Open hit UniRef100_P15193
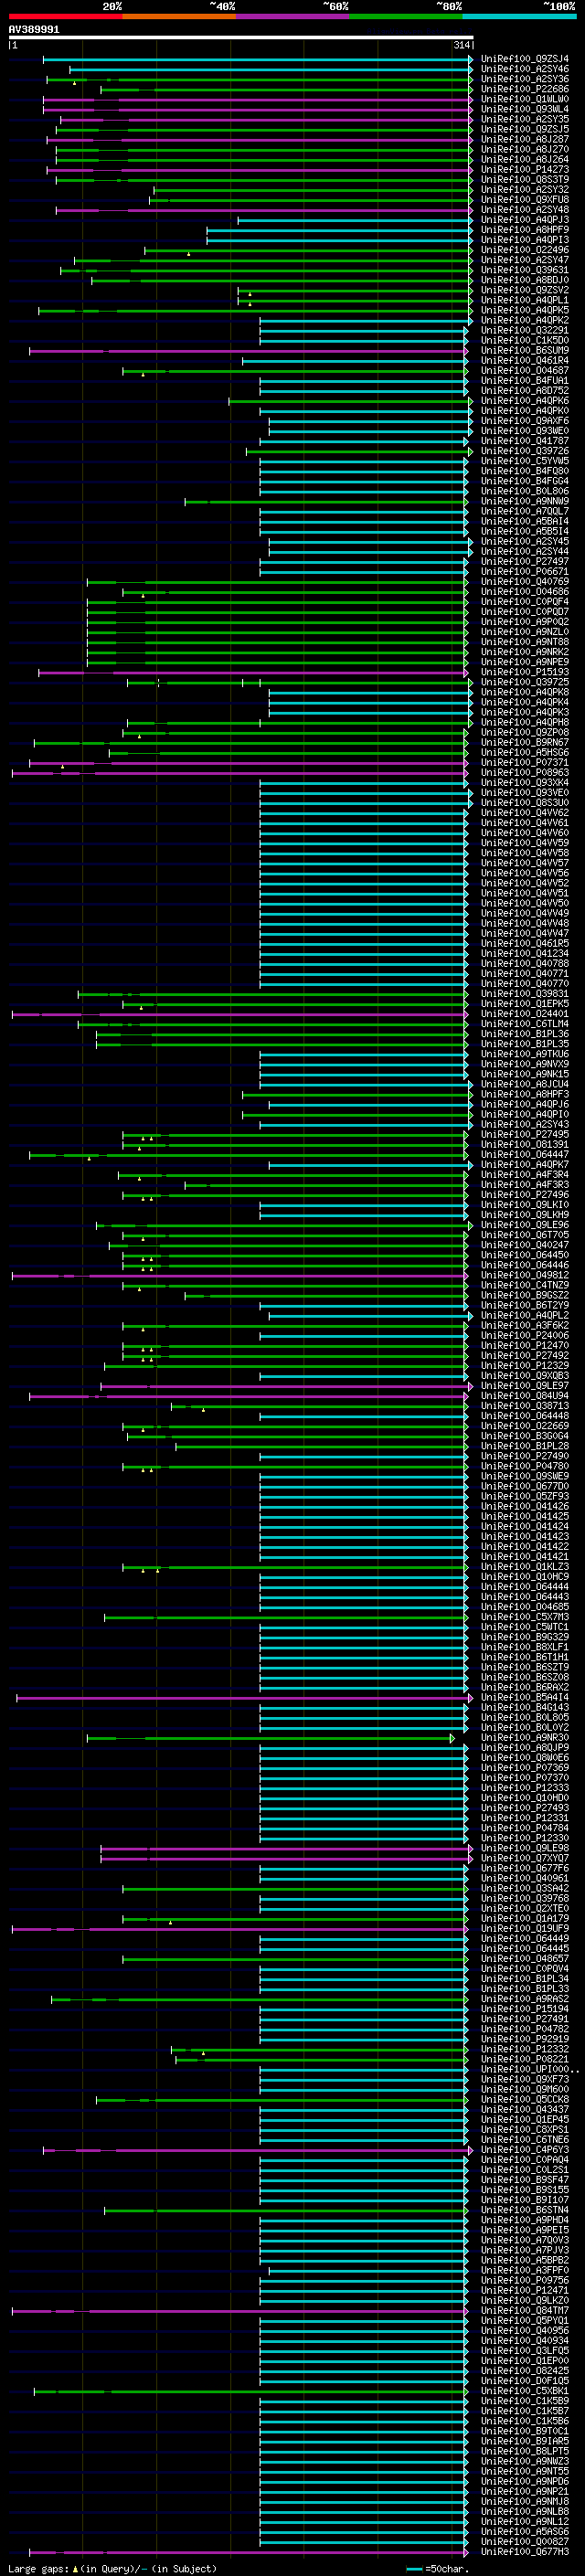Viewport: 585px width, 2576px height. (x=525, y=672)
